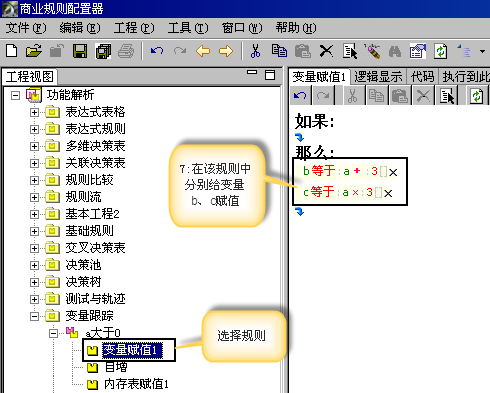Image resolution: width=490 pixels, height=393 pixels.
Task: Select the 基础规则 tree folder
Action: 89,231
